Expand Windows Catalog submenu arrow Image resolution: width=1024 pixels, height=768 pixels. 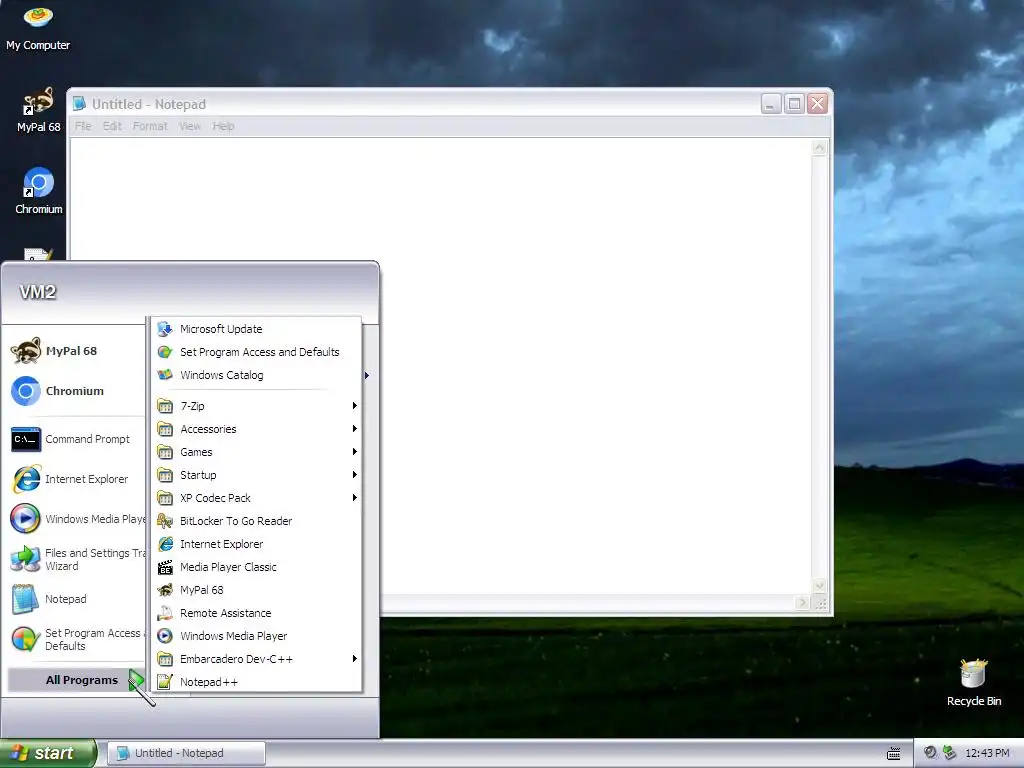367,376
